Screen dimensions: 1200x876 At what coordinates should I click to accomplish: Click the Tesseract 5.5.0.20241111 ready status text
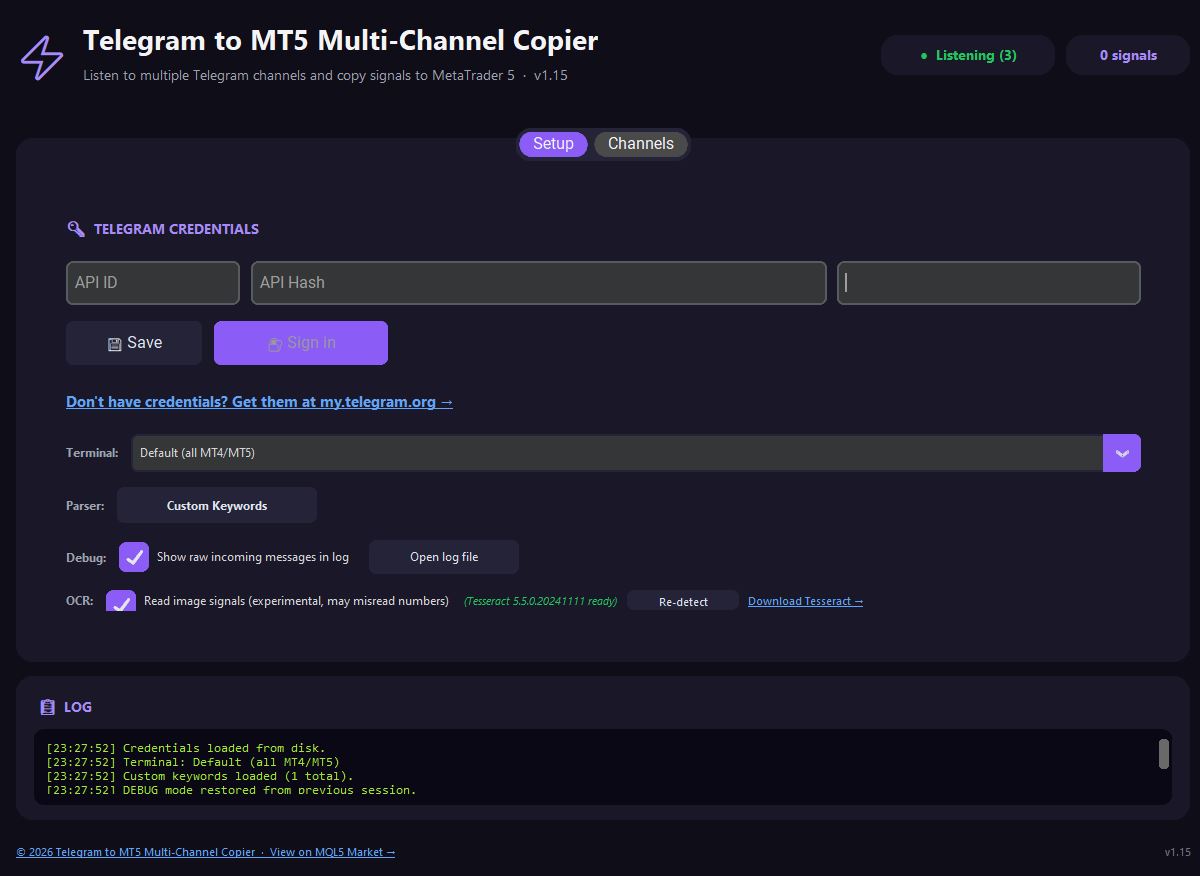coord(540,601)
